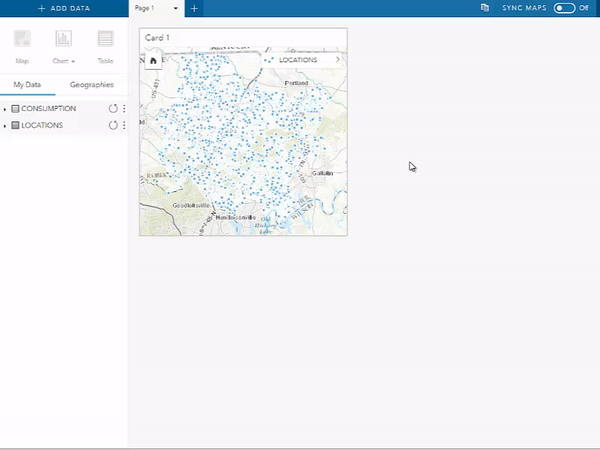Open the Page 1 tab dropdown arrow
Image resolution: width=600 pixels, height=450 pixels.
point(176,8)
